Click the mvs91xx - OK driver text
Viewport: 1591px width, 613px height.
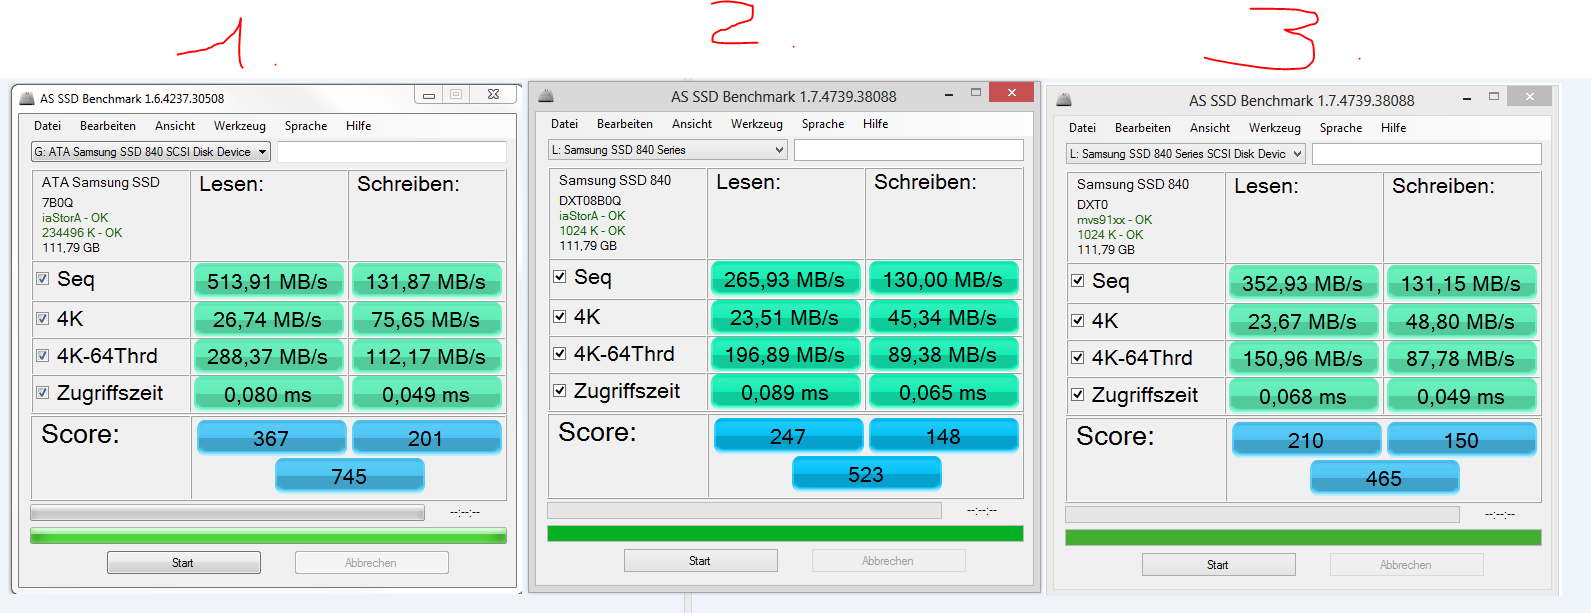(x=1114, y=220)
